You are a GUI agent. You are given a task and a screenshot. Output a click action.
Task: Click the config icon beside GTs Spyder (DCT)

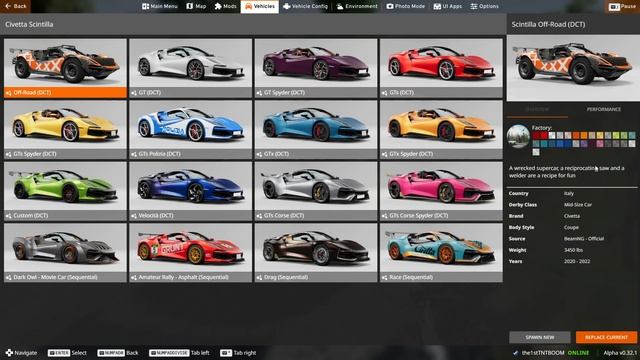click(x=9, y=154)
